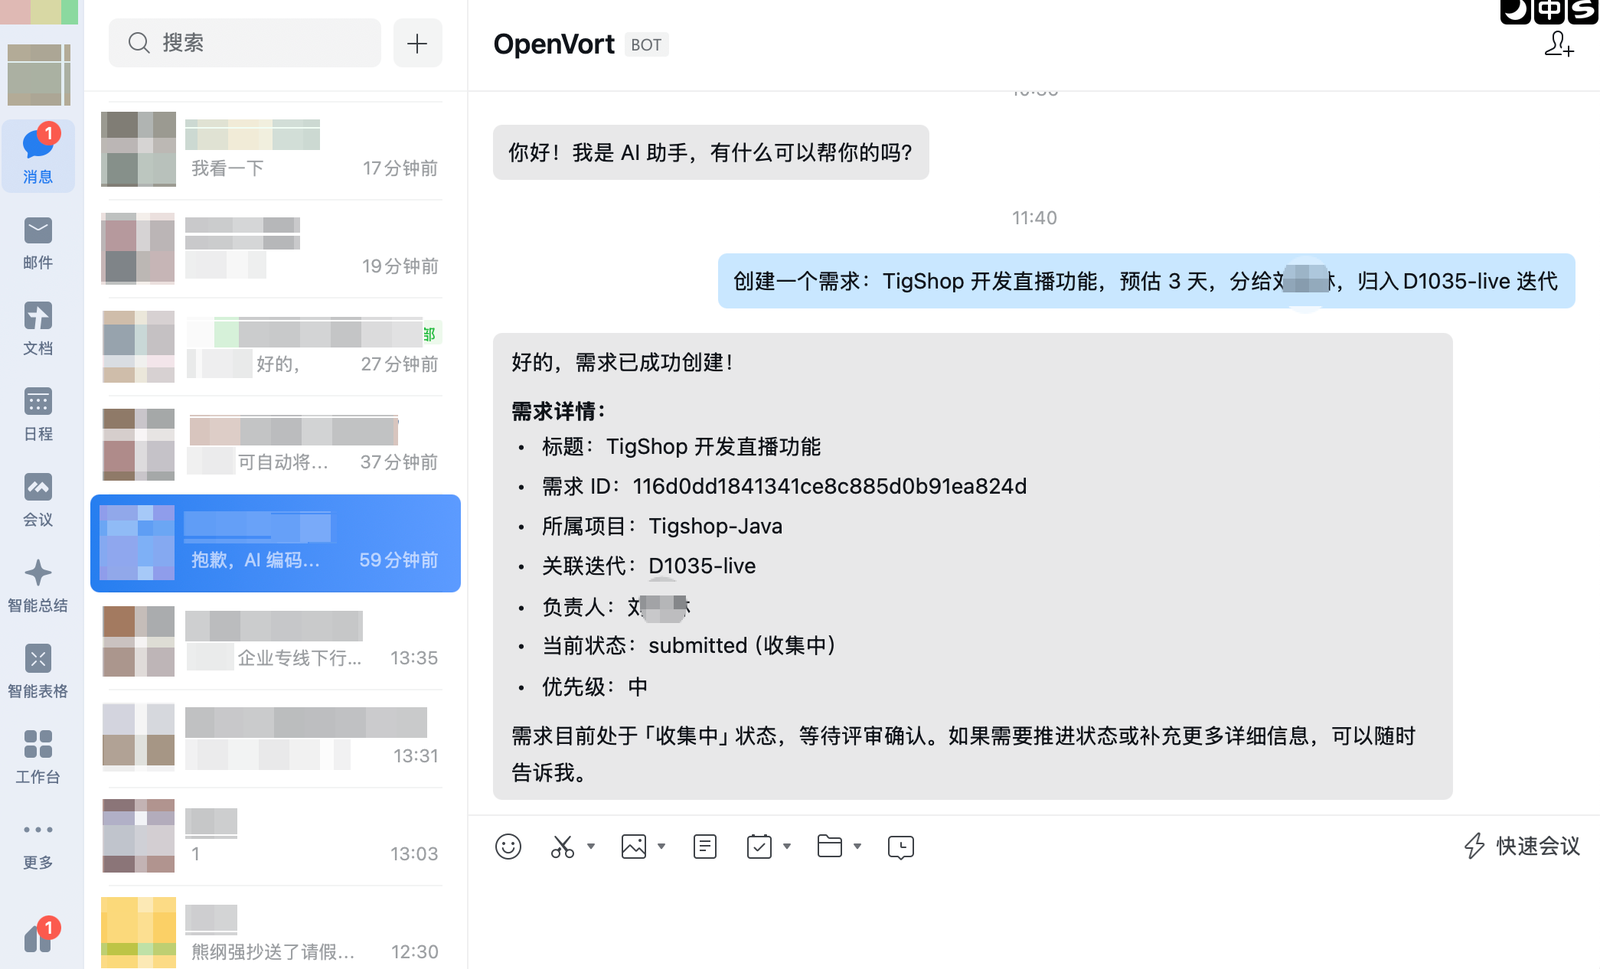1600x969 pixels.
Task: Click the folder file icon in toolbar
Action: pyautogui.click(x=829, y=847)
